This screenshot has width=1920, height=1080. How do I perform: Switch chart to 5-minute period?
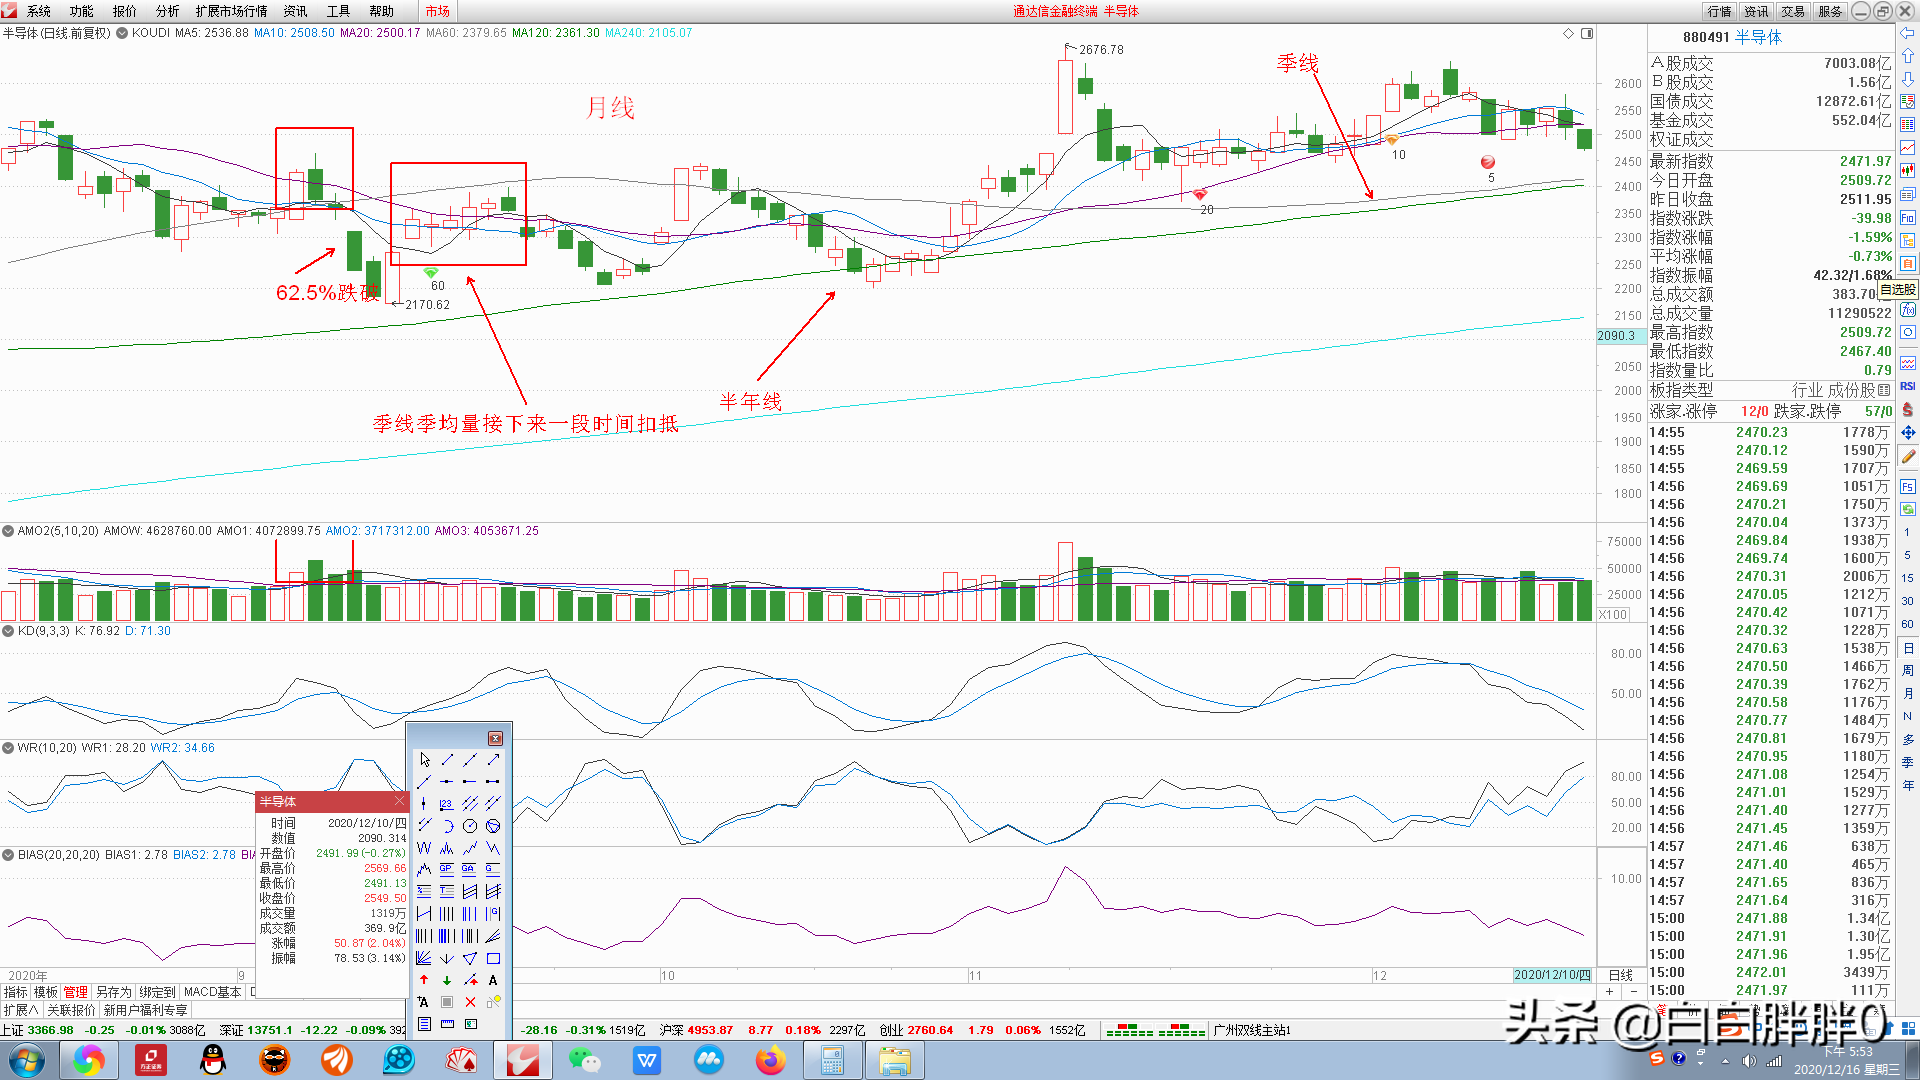pos(1908,555)
